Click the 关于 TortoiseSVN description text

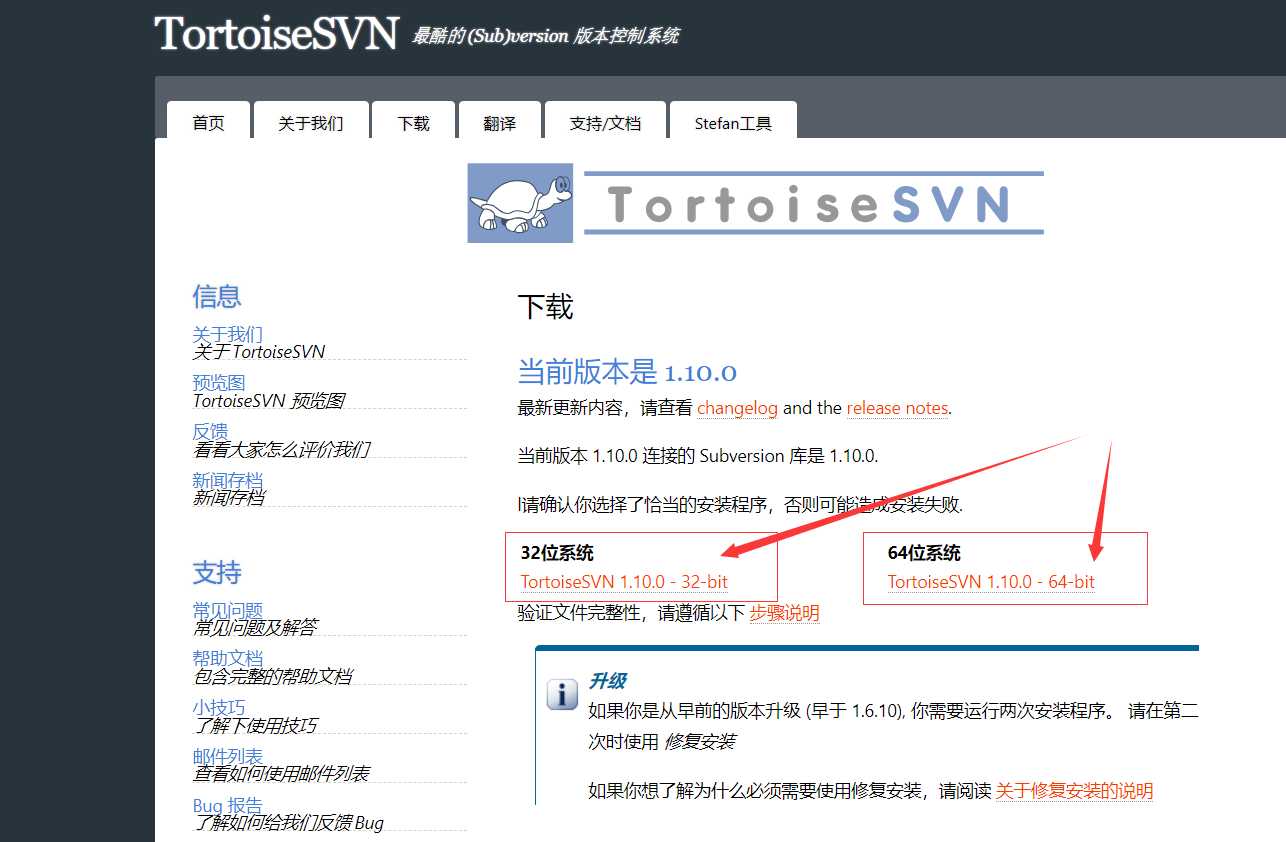coord(259,351)
